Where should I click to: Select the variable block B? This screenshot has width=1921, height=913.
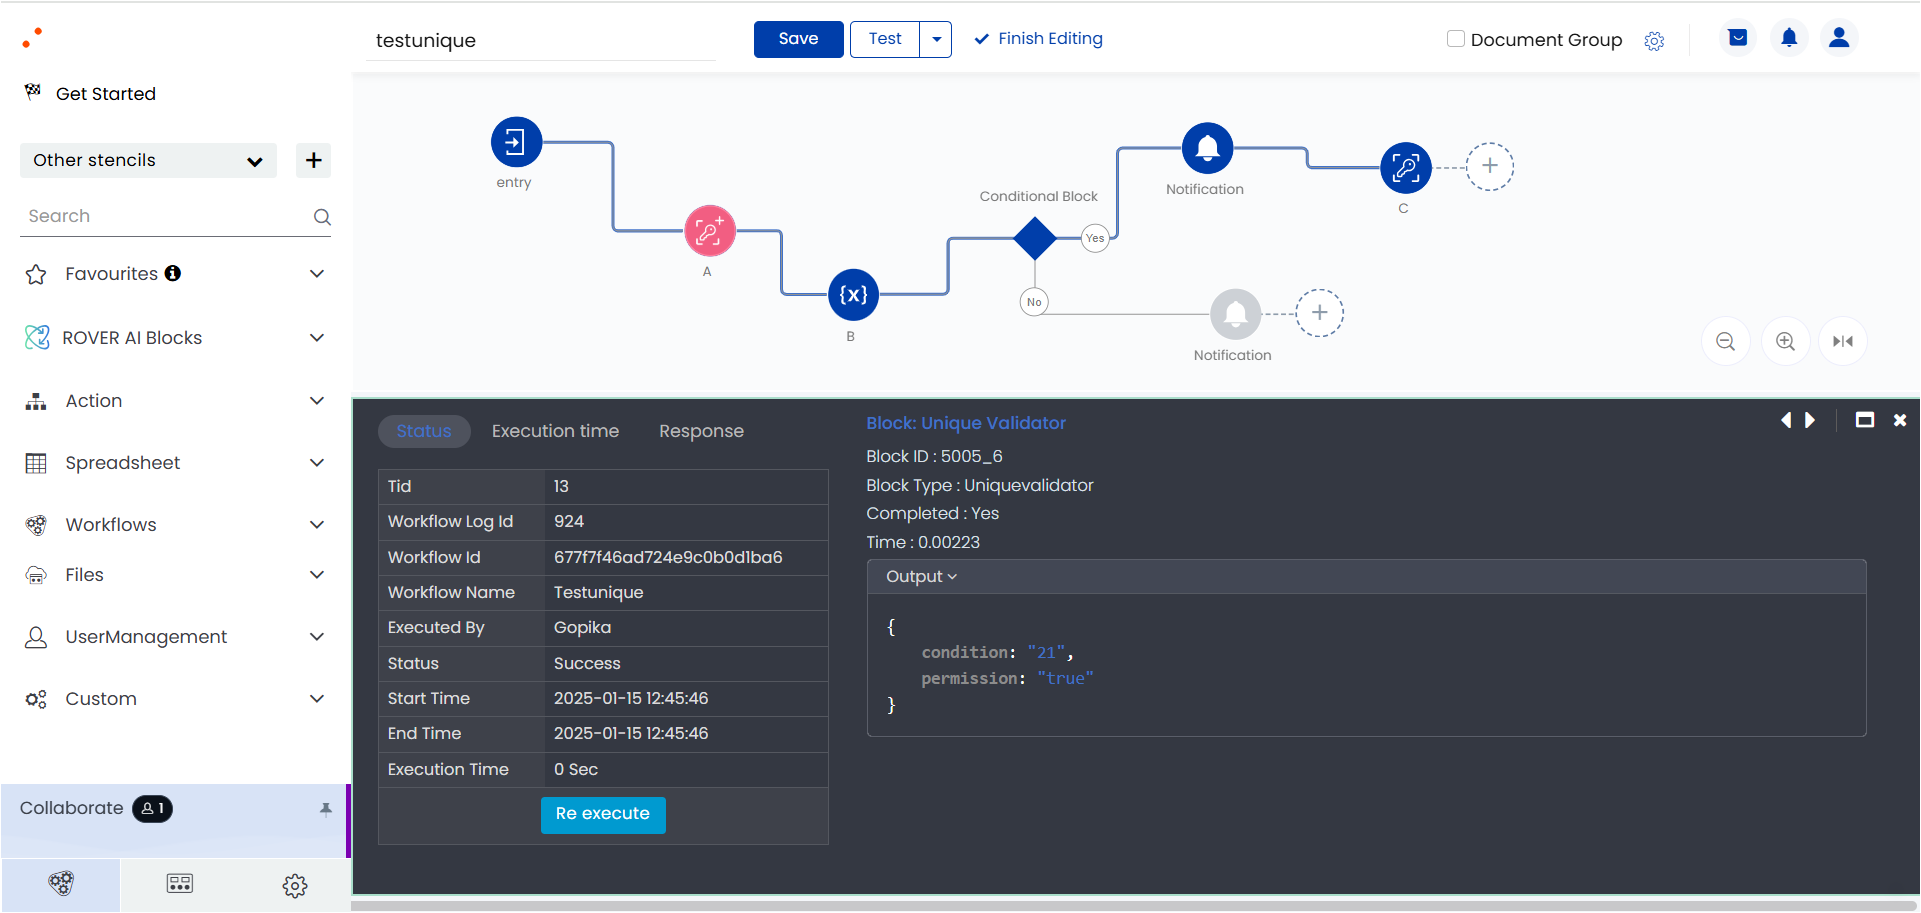[854, 294]
